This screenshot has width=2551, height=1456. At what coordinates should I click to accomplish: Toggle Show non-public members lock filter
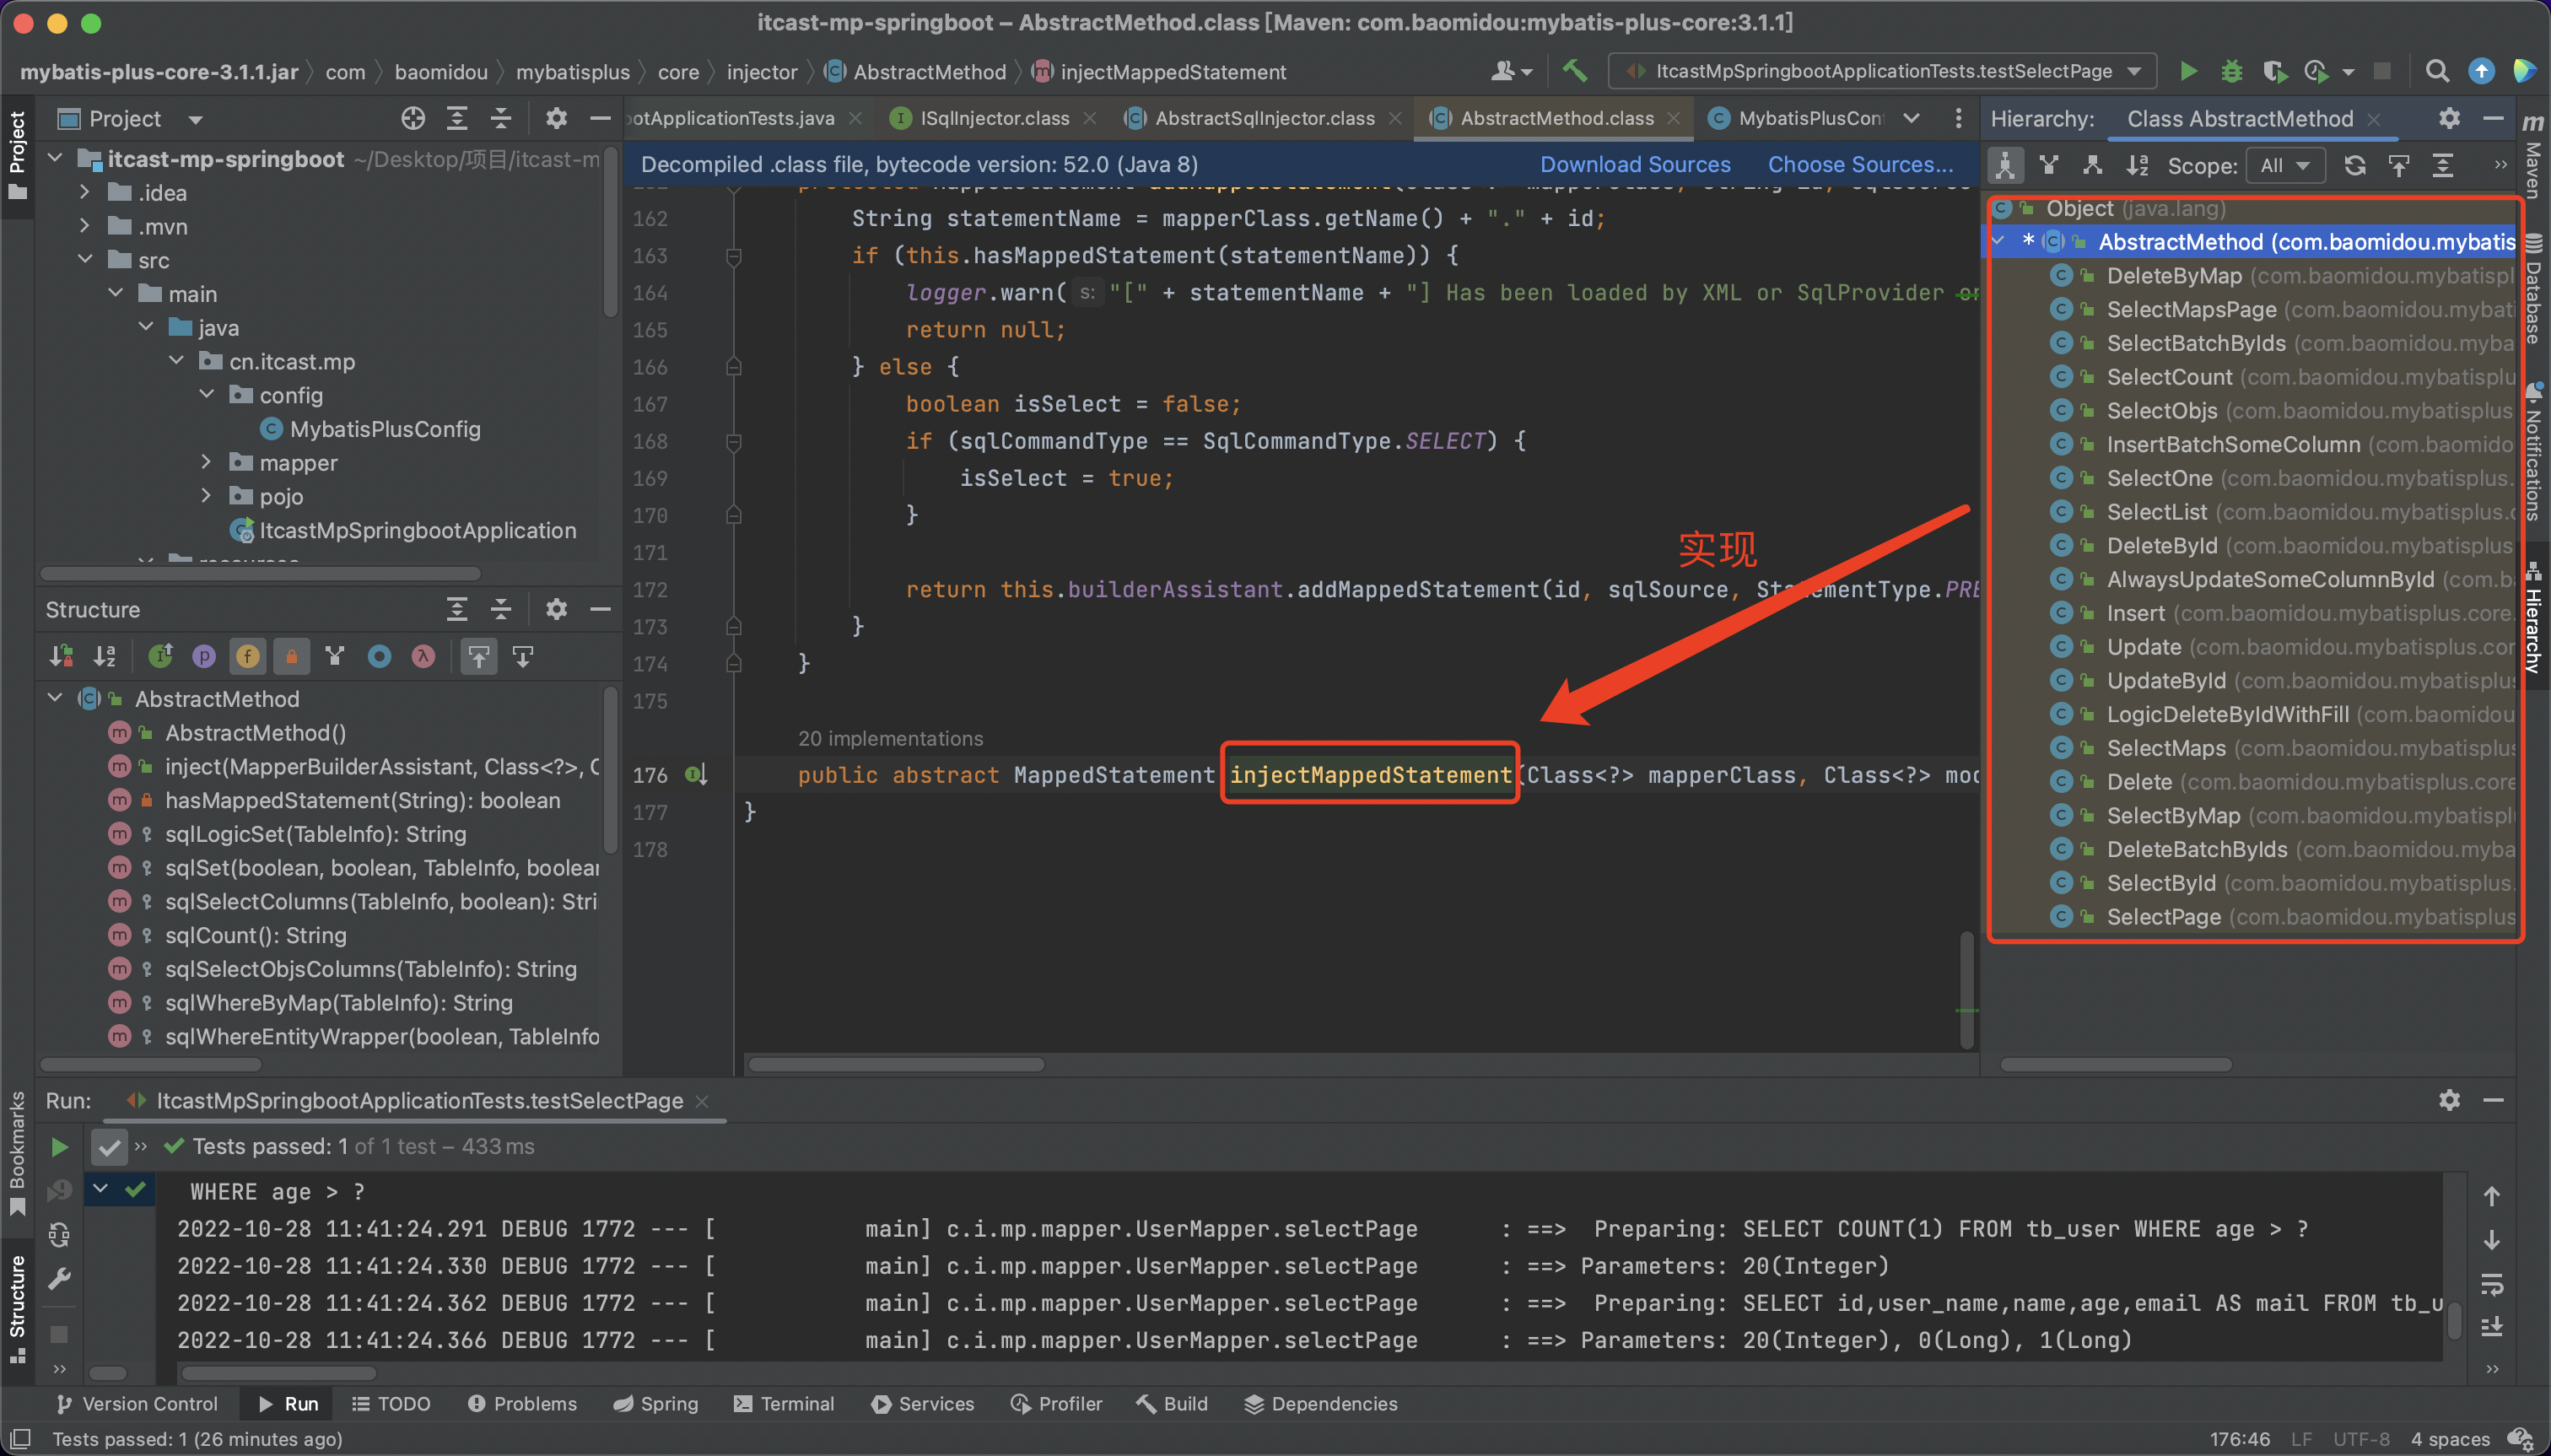(x=291, y=657)
